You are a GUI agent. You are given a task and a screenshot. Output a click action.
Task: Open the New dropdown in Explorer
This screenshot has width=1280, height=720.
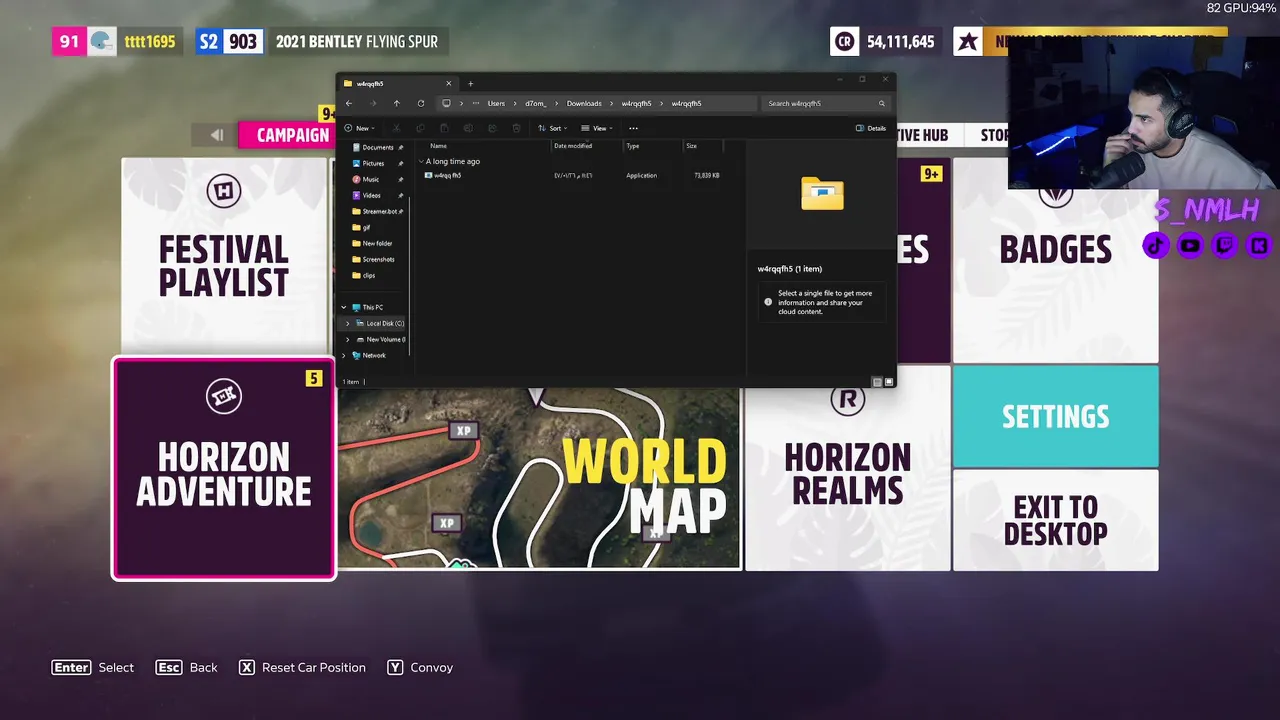[359, 128]
